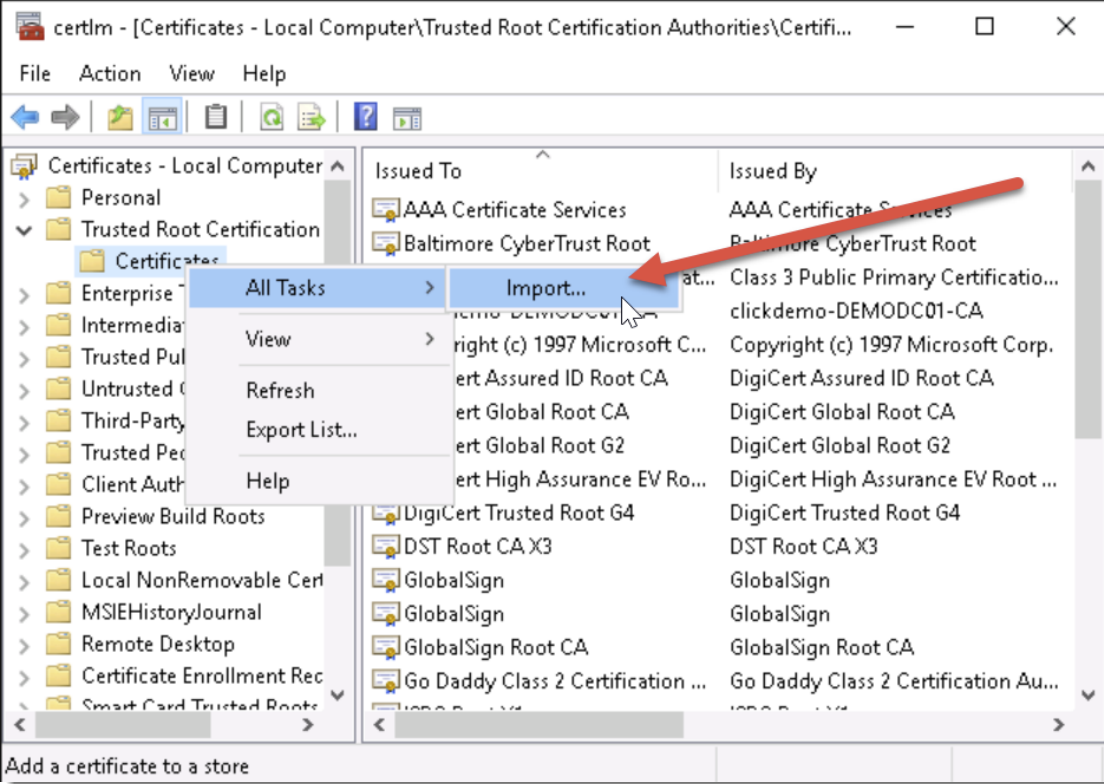The width and height of the screenshot is (1104, 784).
Task: Open the File menu
Action: (35, 73)
